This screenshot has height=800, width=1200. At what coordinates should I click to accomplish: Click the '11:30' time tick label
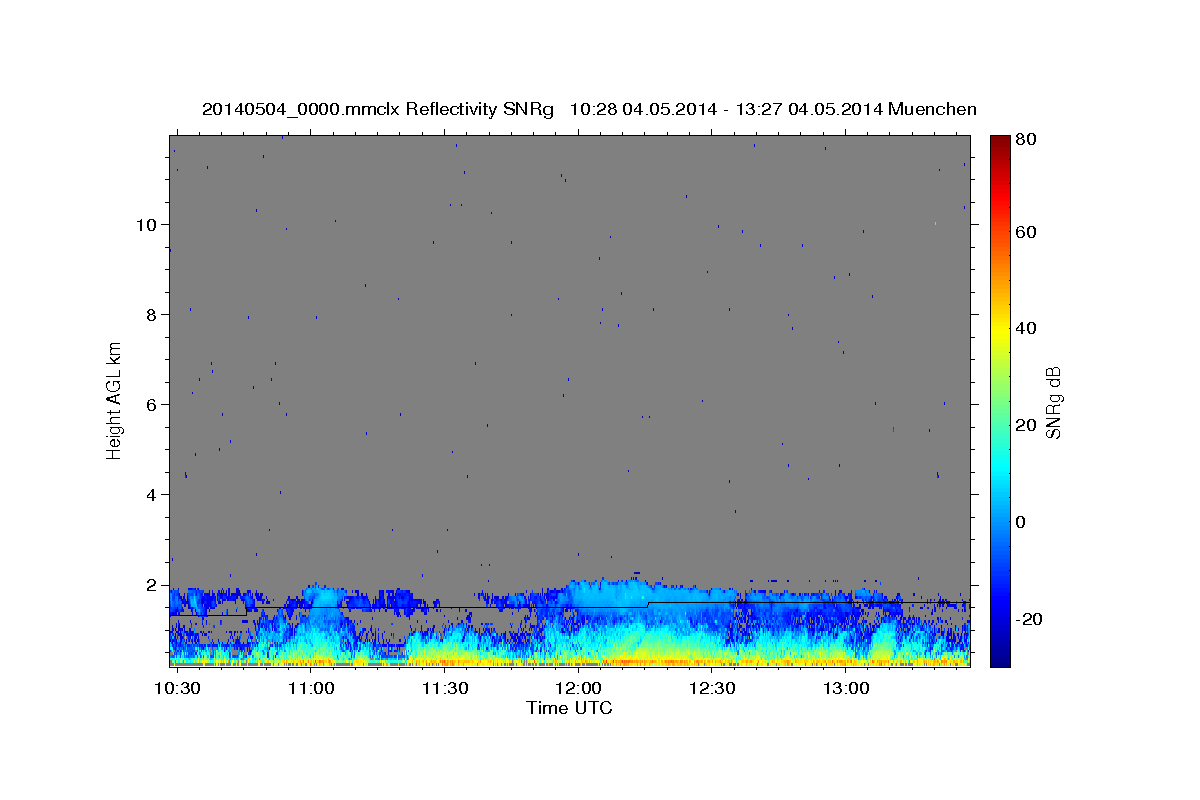[x=445, y=688]
